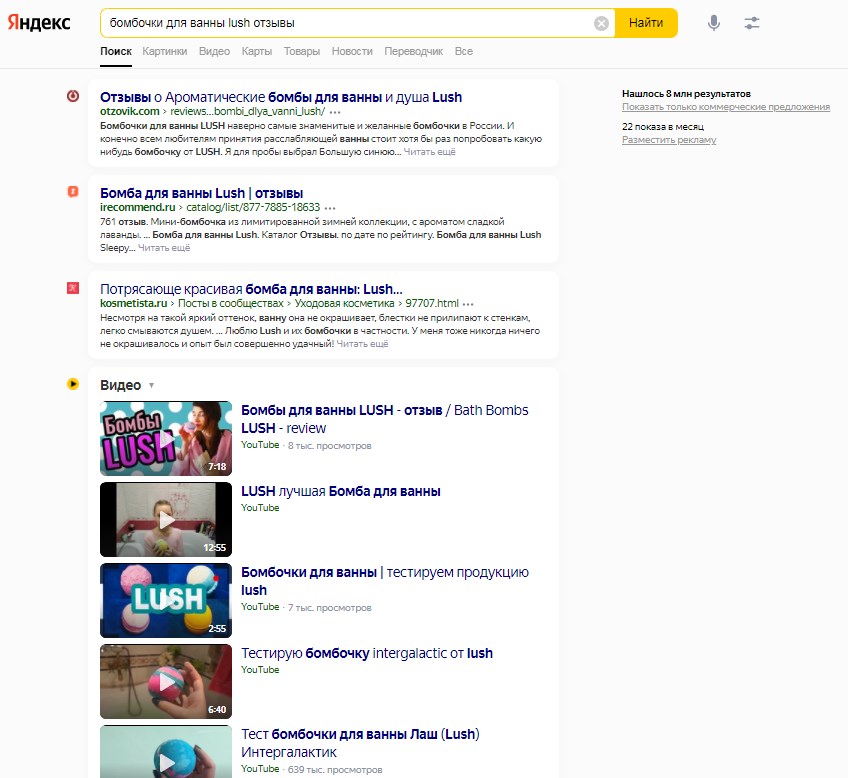Viewport: 848px width, 778px height.
Task: Click the 'Разместить рекламу' link
Action: click(669, 140)
